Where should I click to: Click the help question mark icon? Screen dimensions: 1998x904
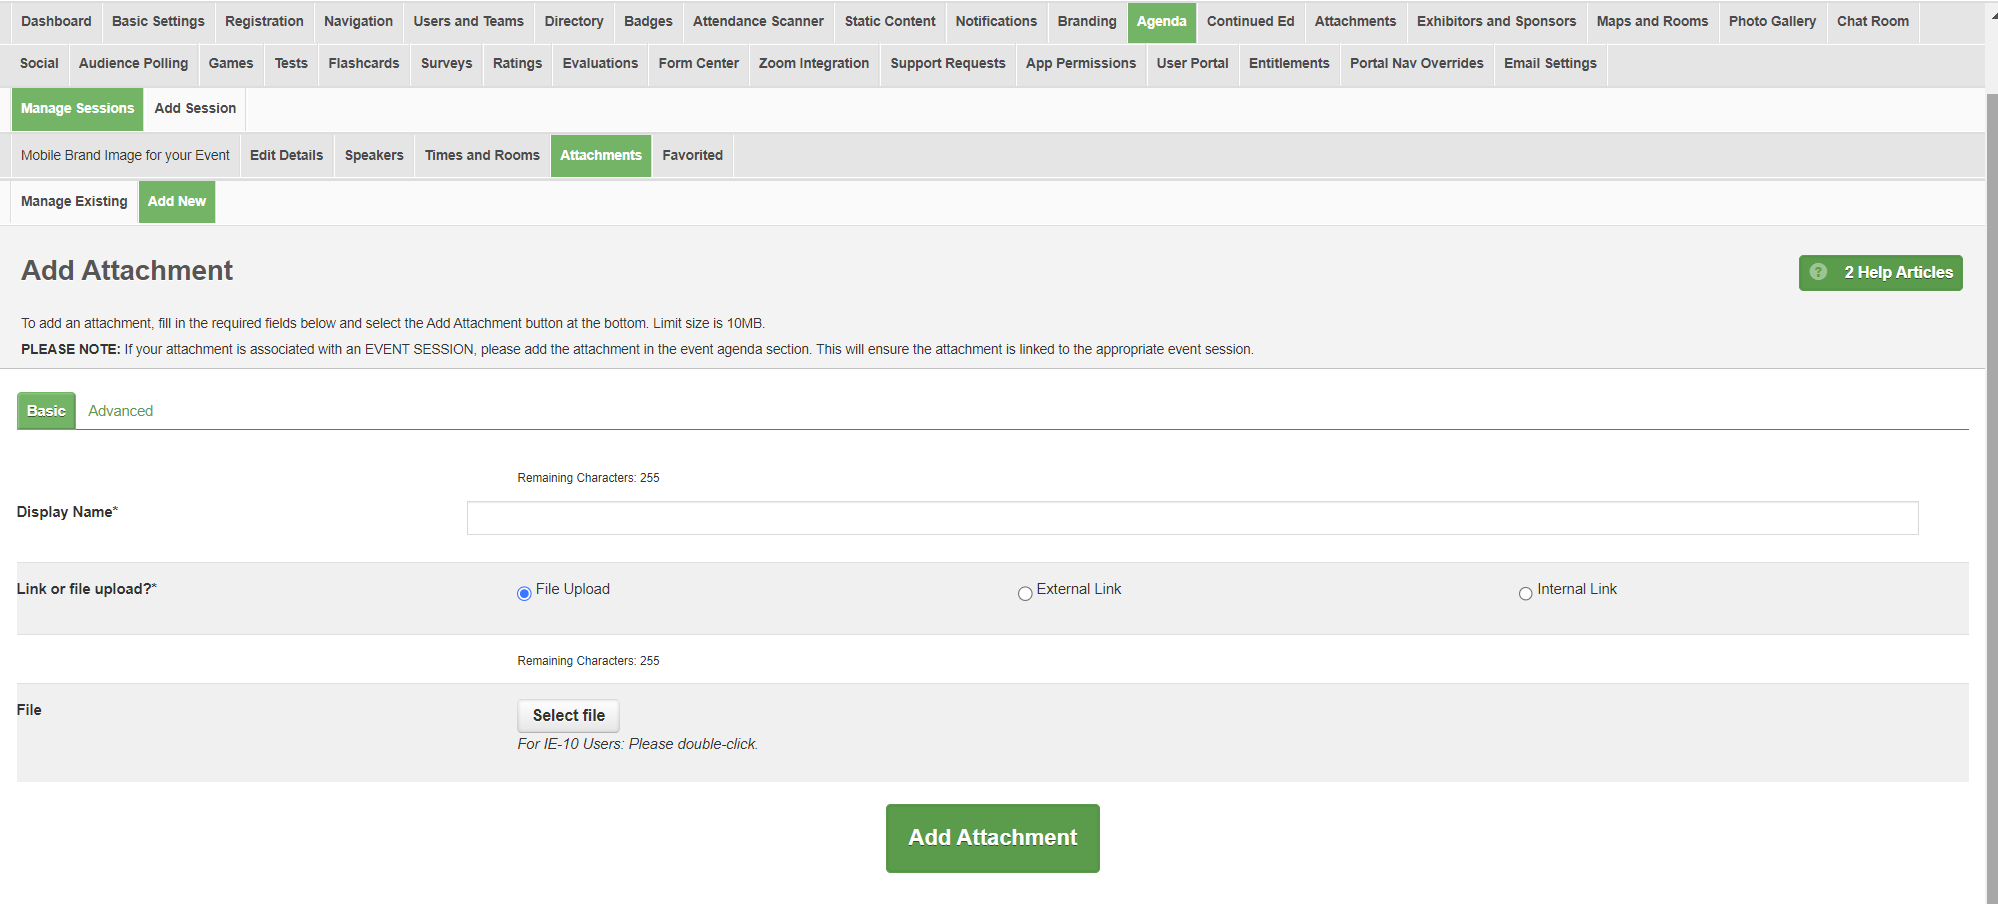coord(1818,272)
